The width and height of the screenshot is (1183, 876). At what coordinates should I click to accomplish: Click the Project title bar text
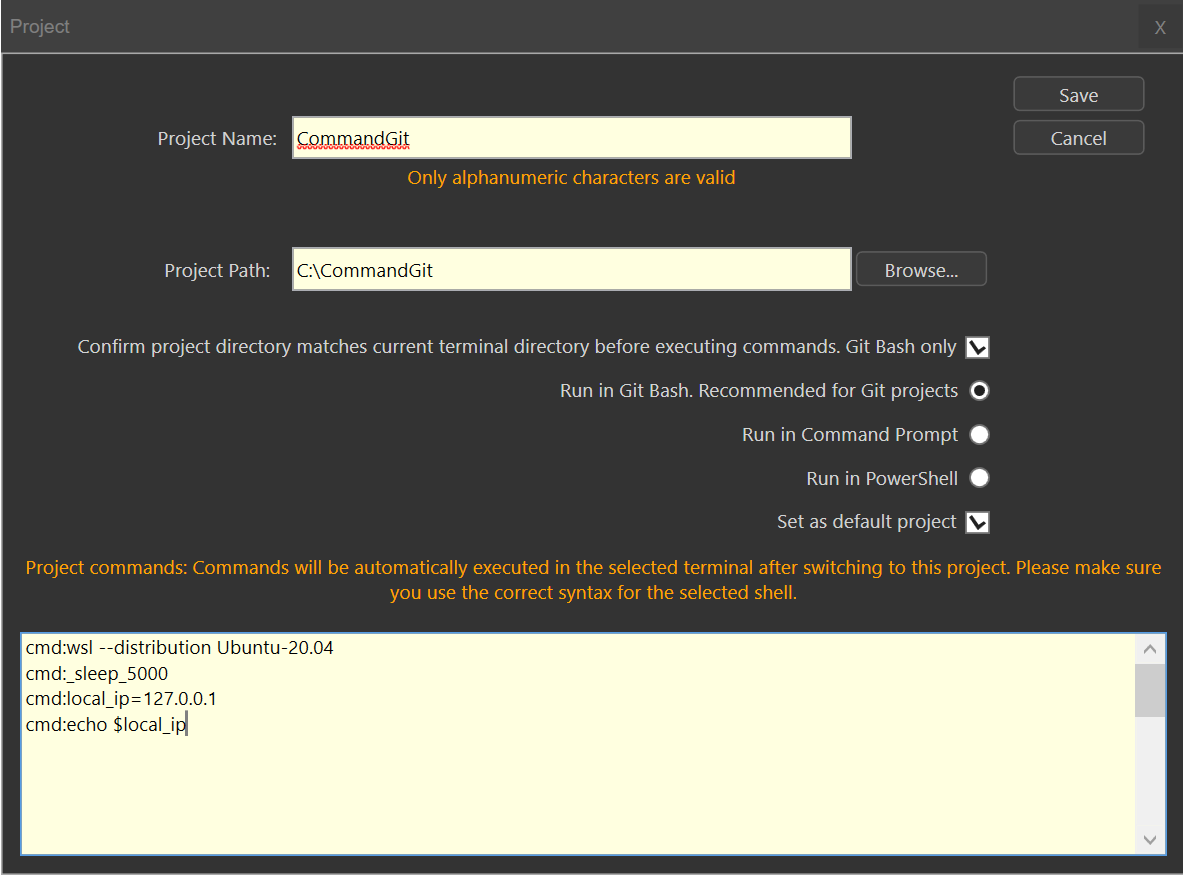[40, 27]
